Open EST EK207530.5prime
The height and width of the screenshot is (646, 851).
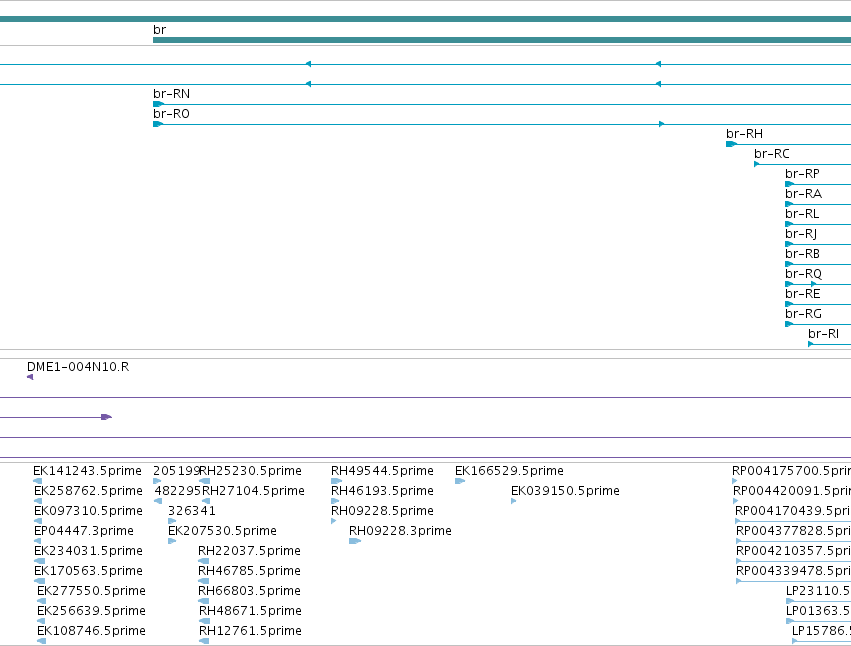click(x=222, y=531)
